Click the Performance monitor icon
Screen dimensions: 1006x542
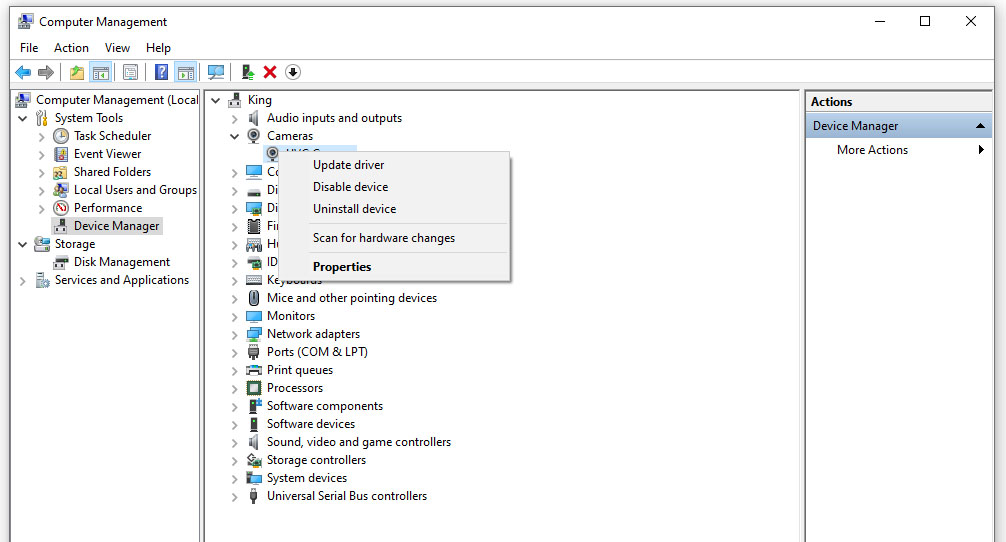pos(61,208)
